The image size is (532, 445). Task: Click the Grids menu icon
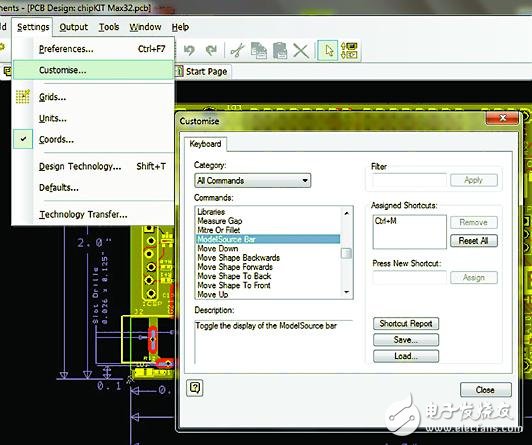click(x=23, y=97)
